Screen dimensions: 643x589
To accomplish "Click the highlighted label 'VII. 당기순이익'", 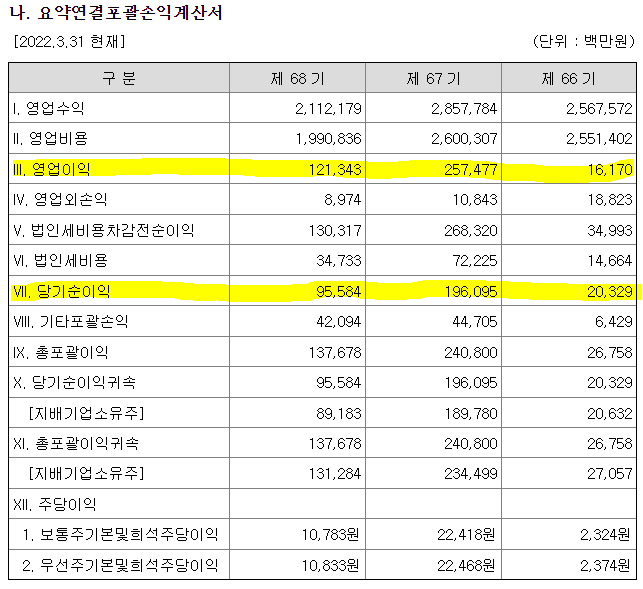I will tap(62, 291).
